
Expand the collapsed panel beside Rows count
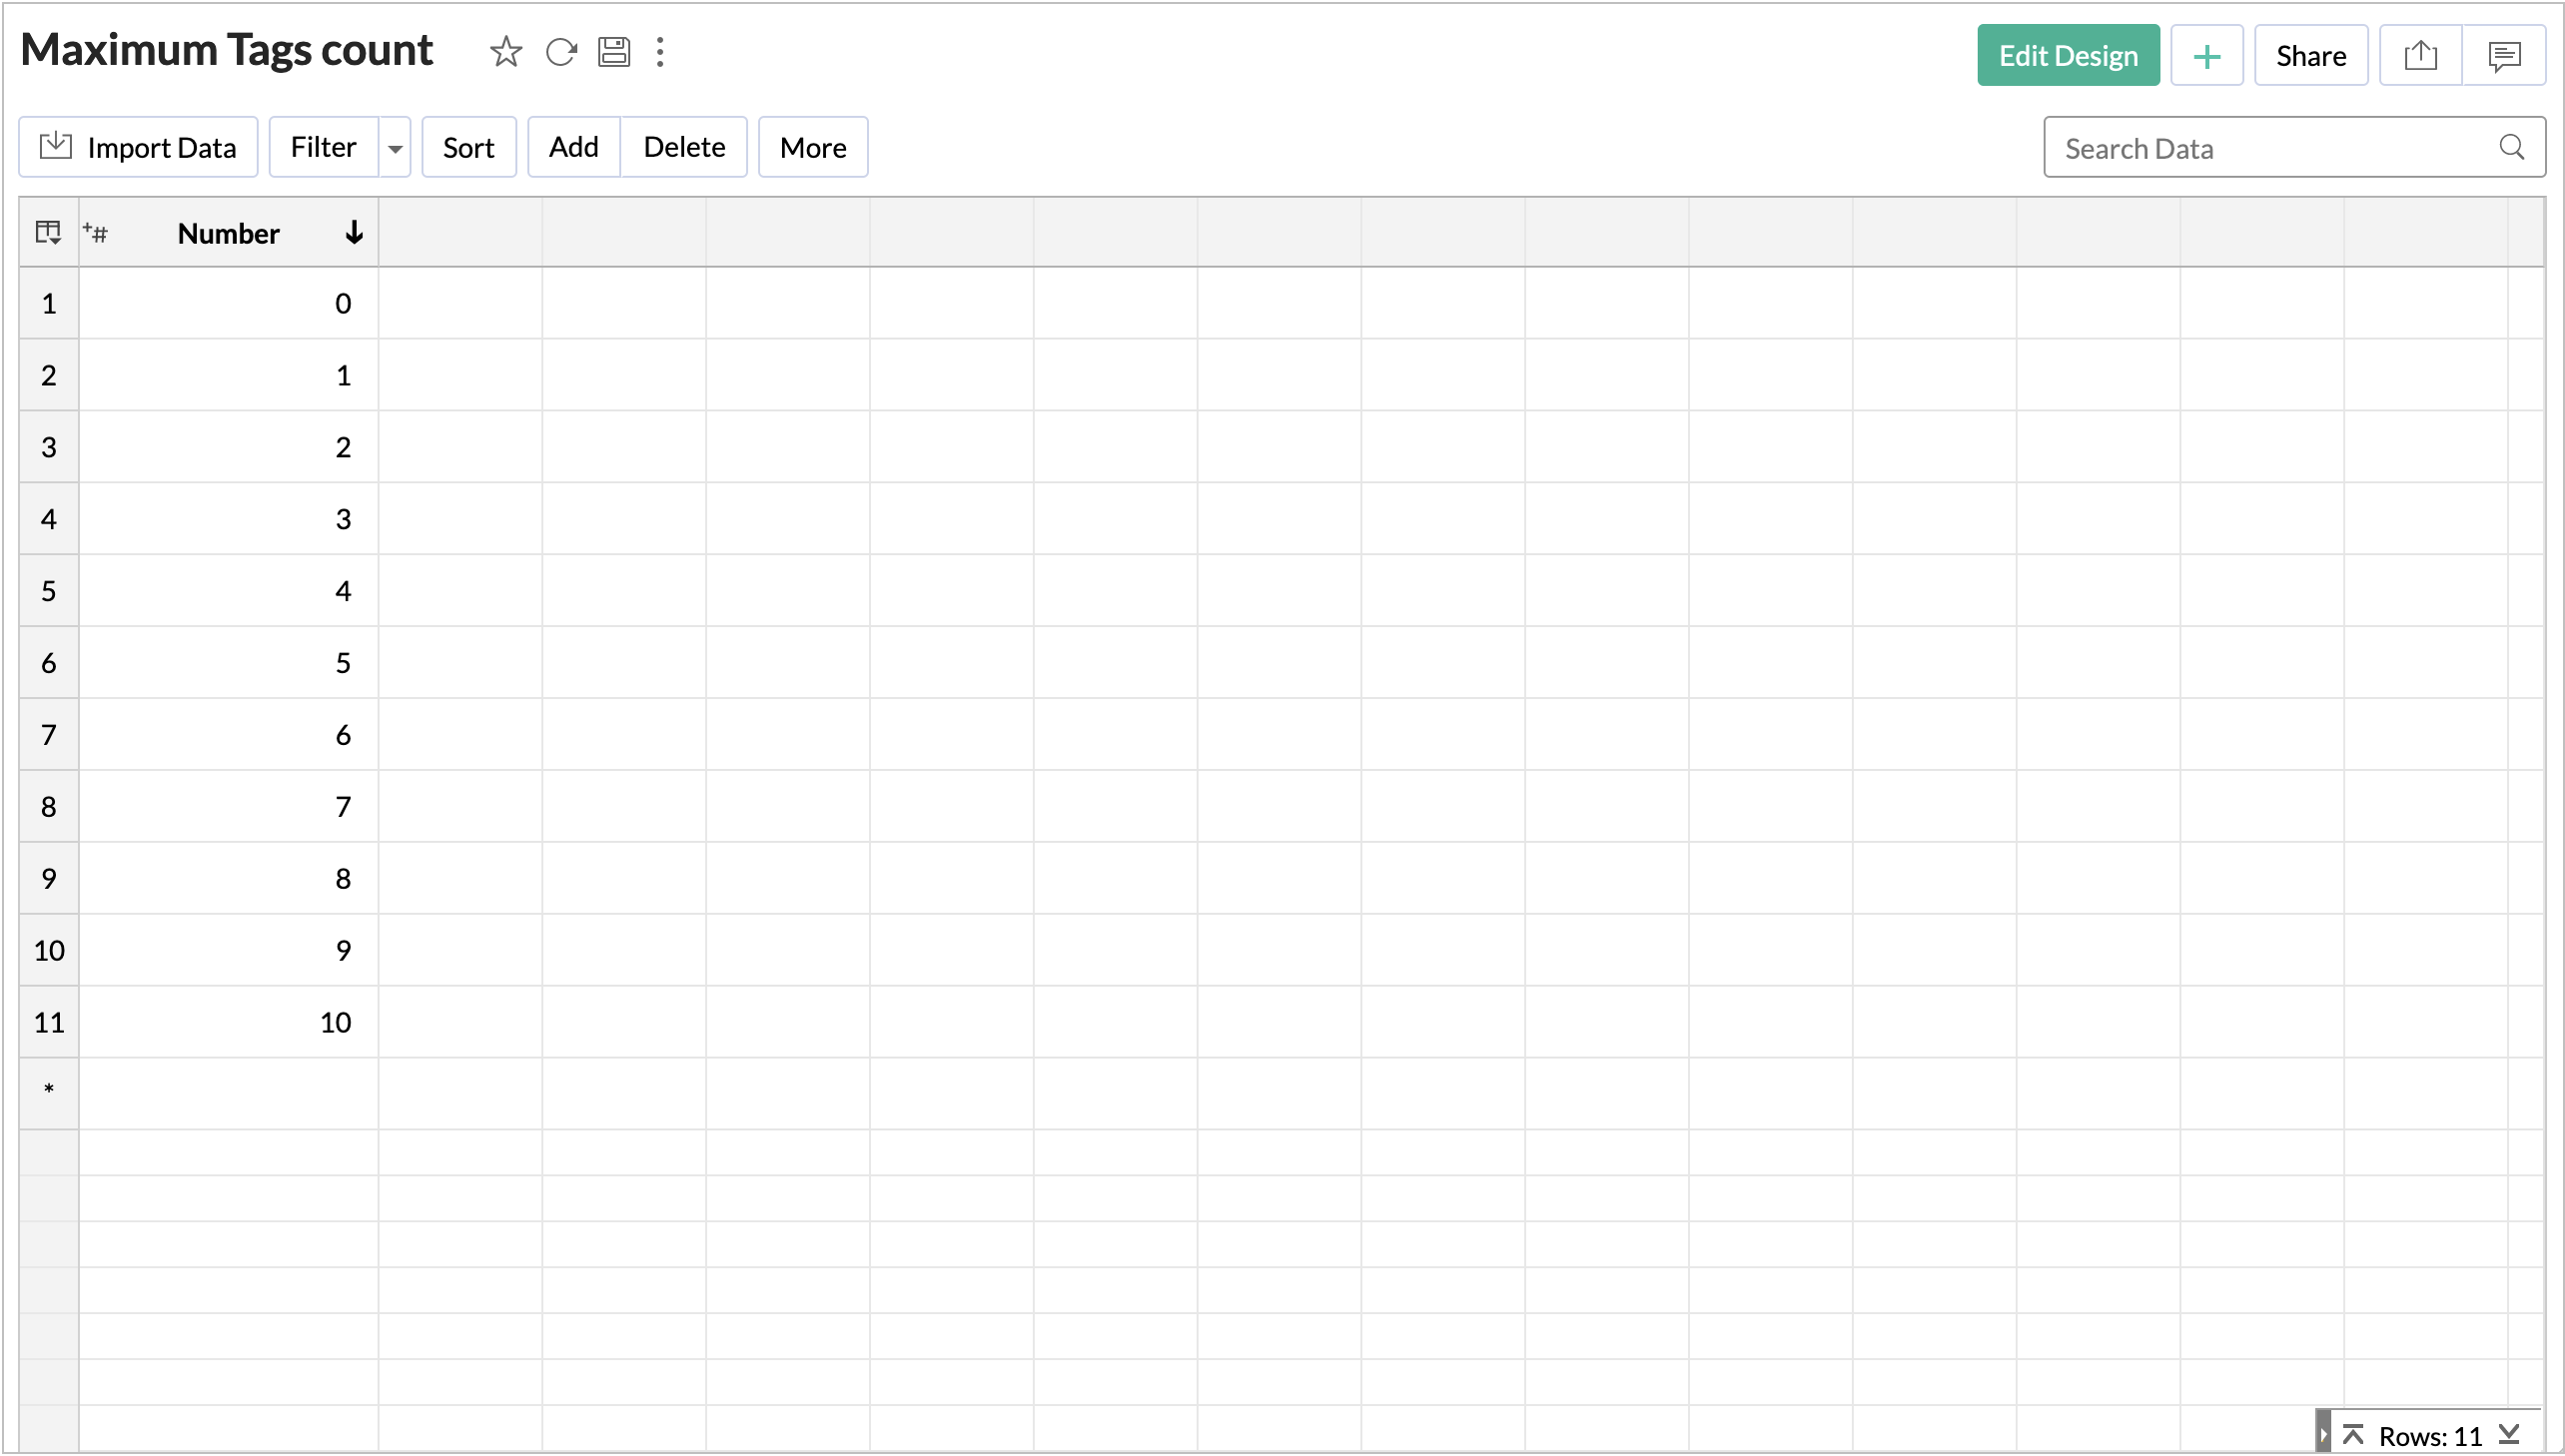[2323, 1434]
